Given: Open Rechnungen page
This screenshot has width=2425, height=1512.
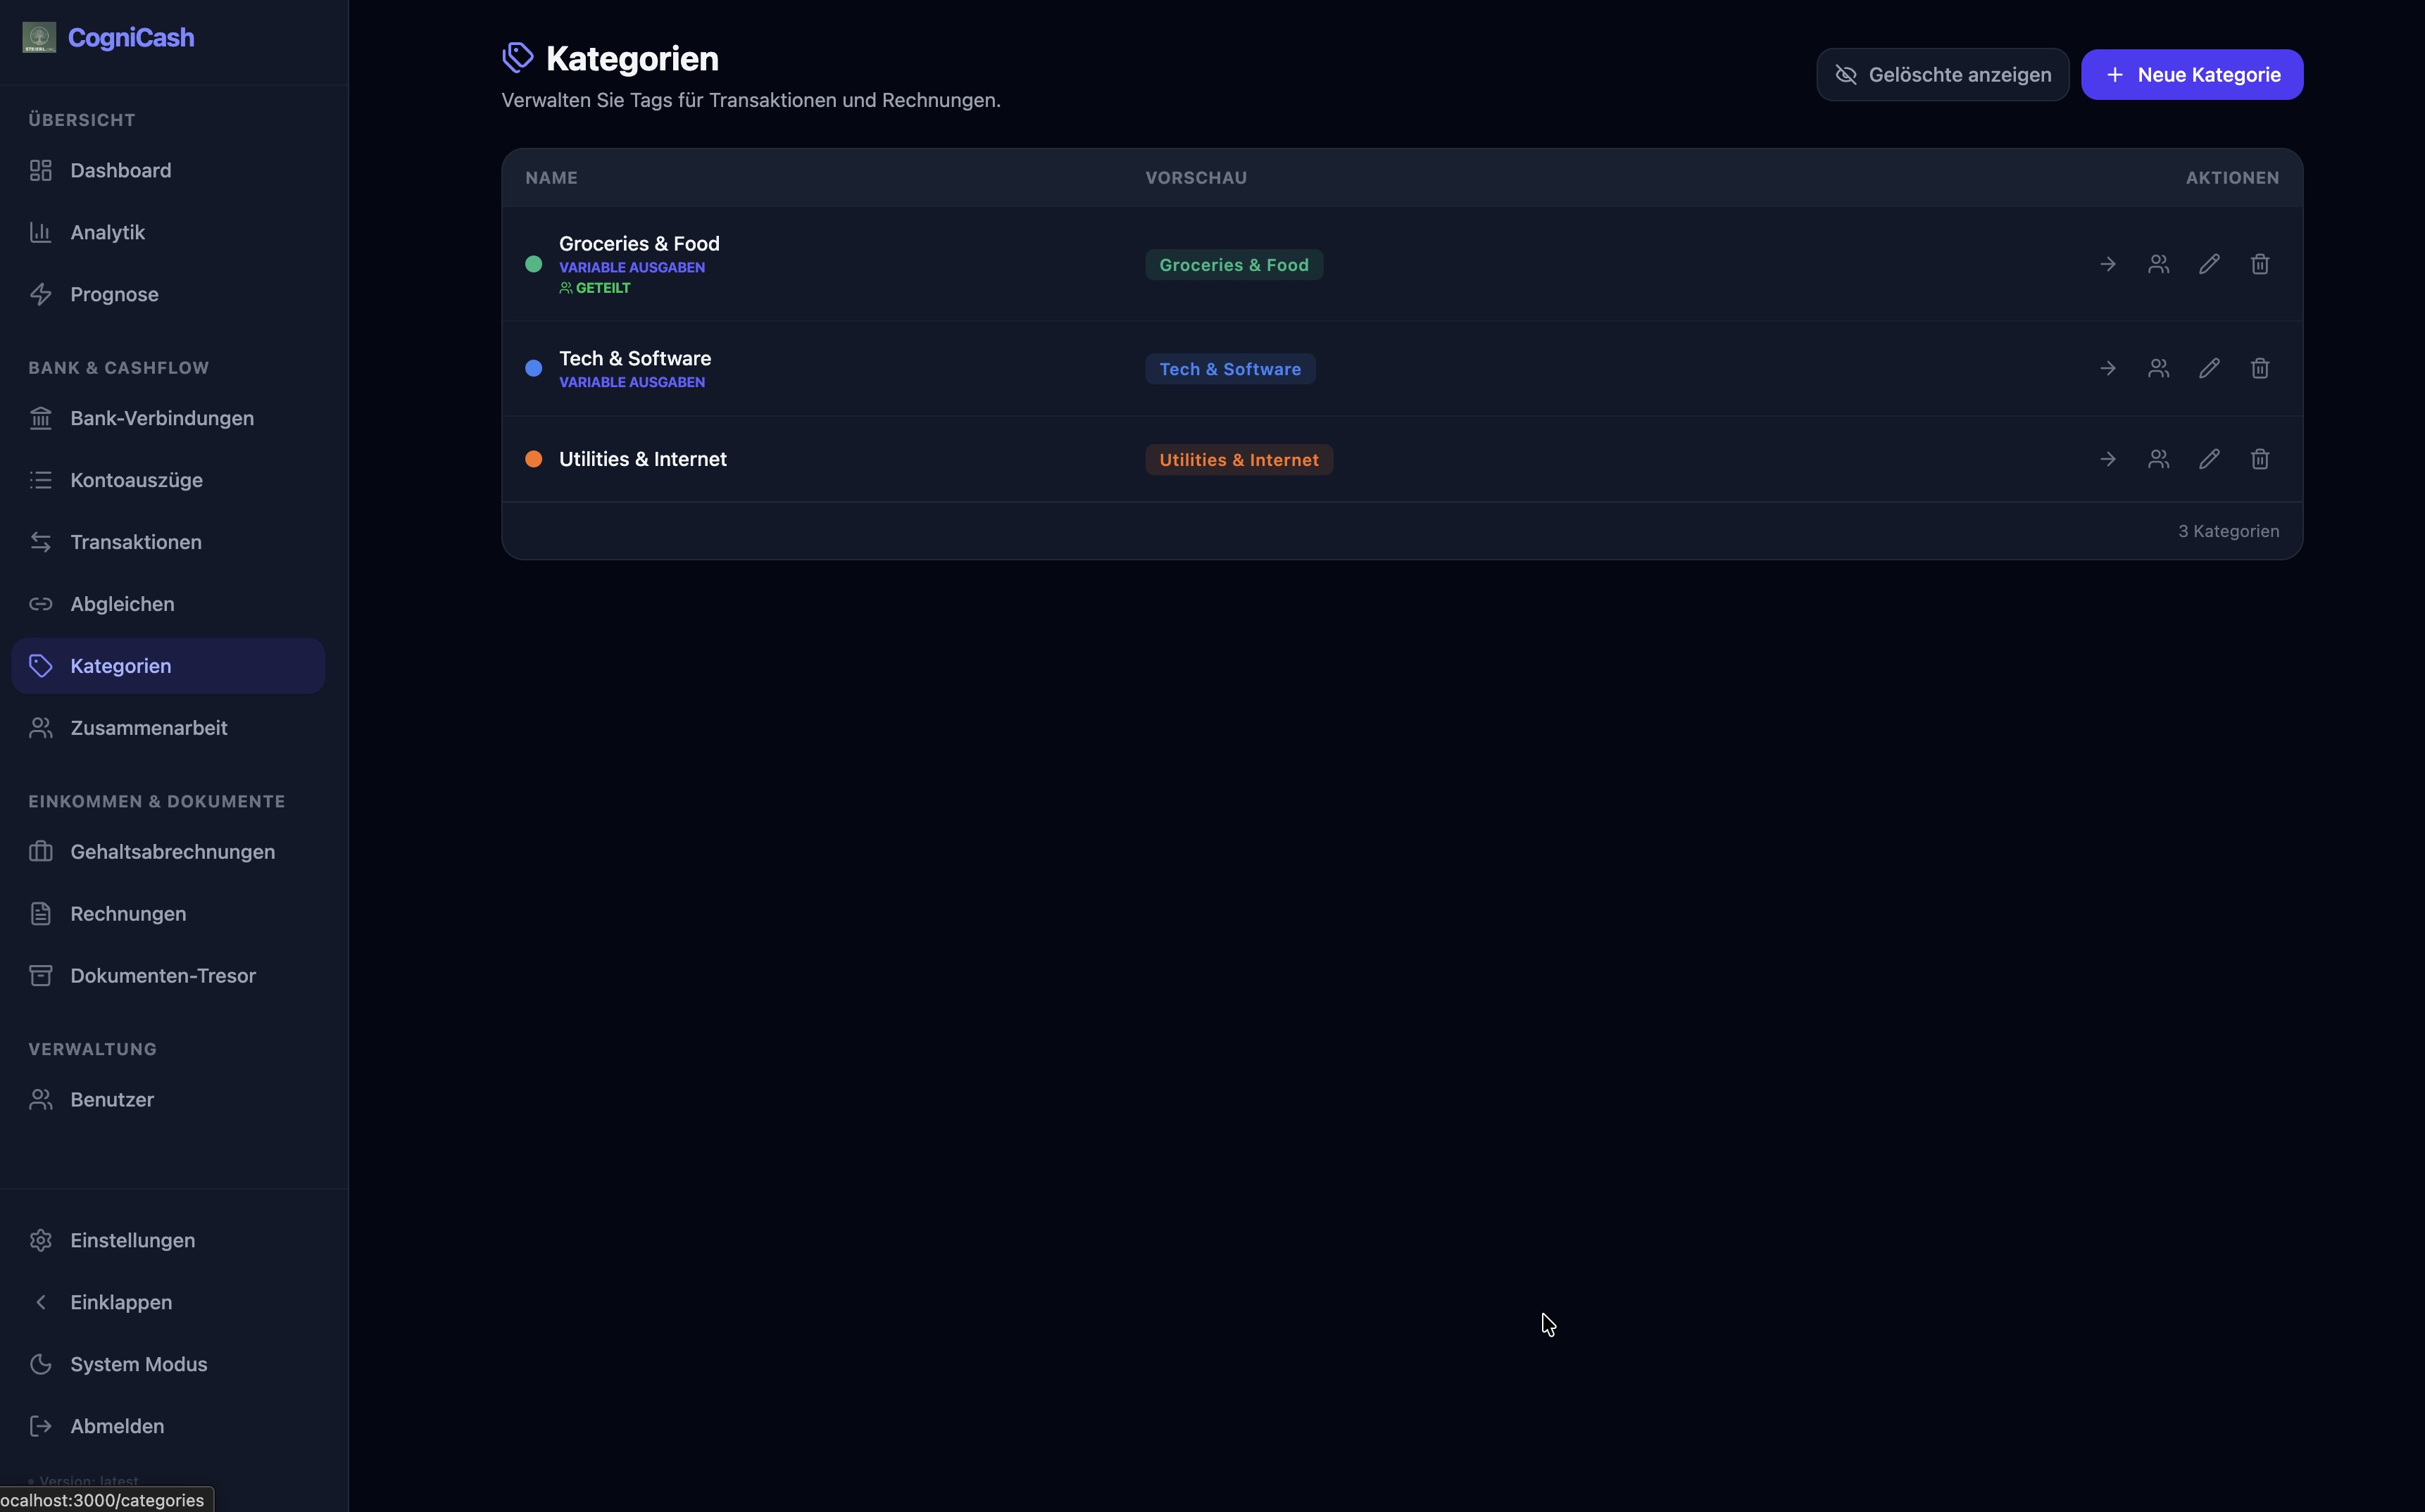Looking at the screenshot, I should pos(168,914).
